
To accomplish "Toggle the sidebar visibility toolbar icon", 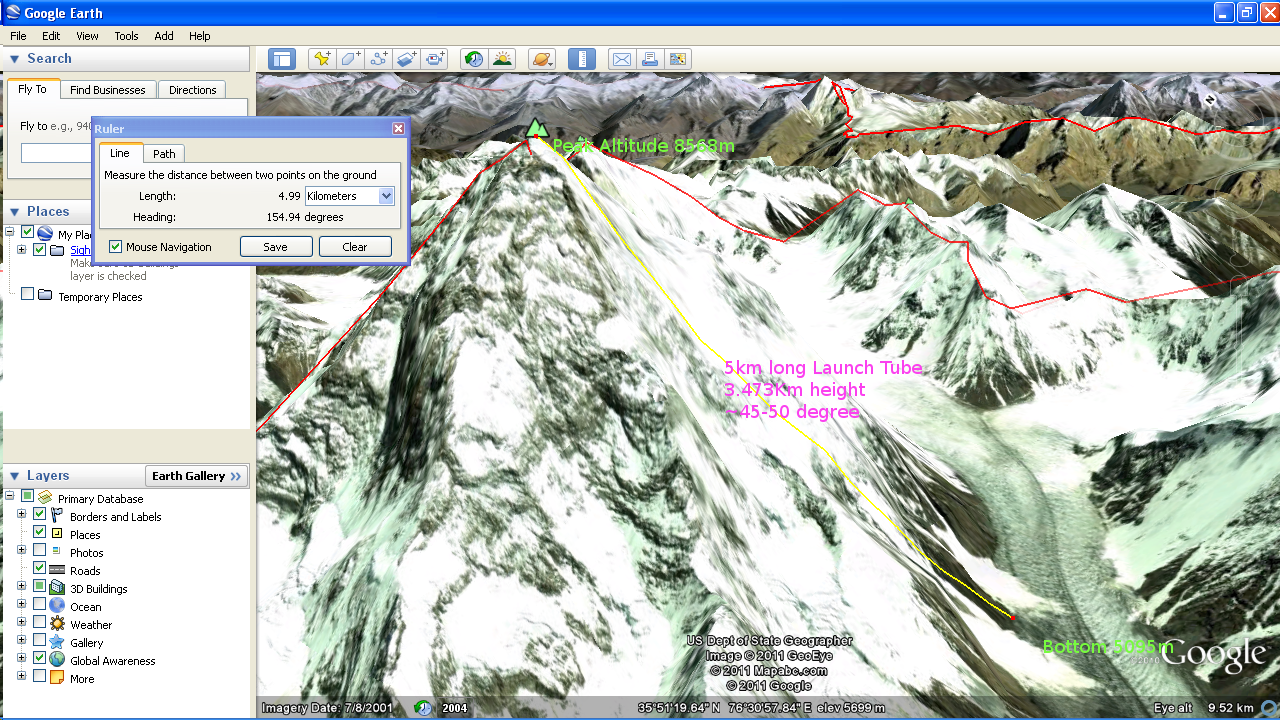I will (x=282, y=59).
